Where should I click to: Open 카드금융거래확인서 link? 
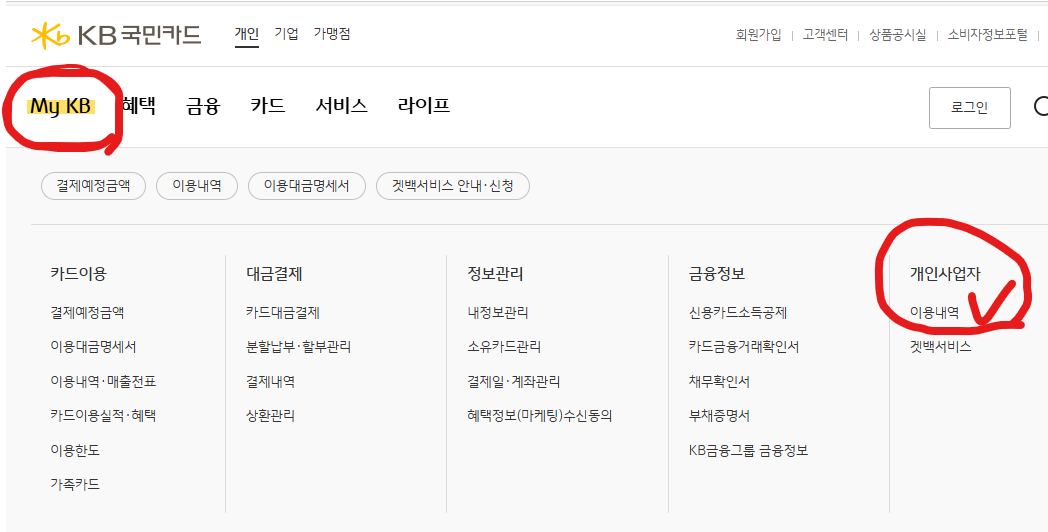click(x=744, y=346)
